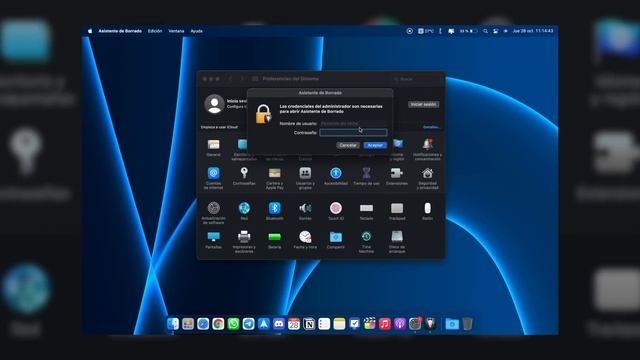Open the Red network globe pane
Screen dimensions: 640x360
[244, 211]
